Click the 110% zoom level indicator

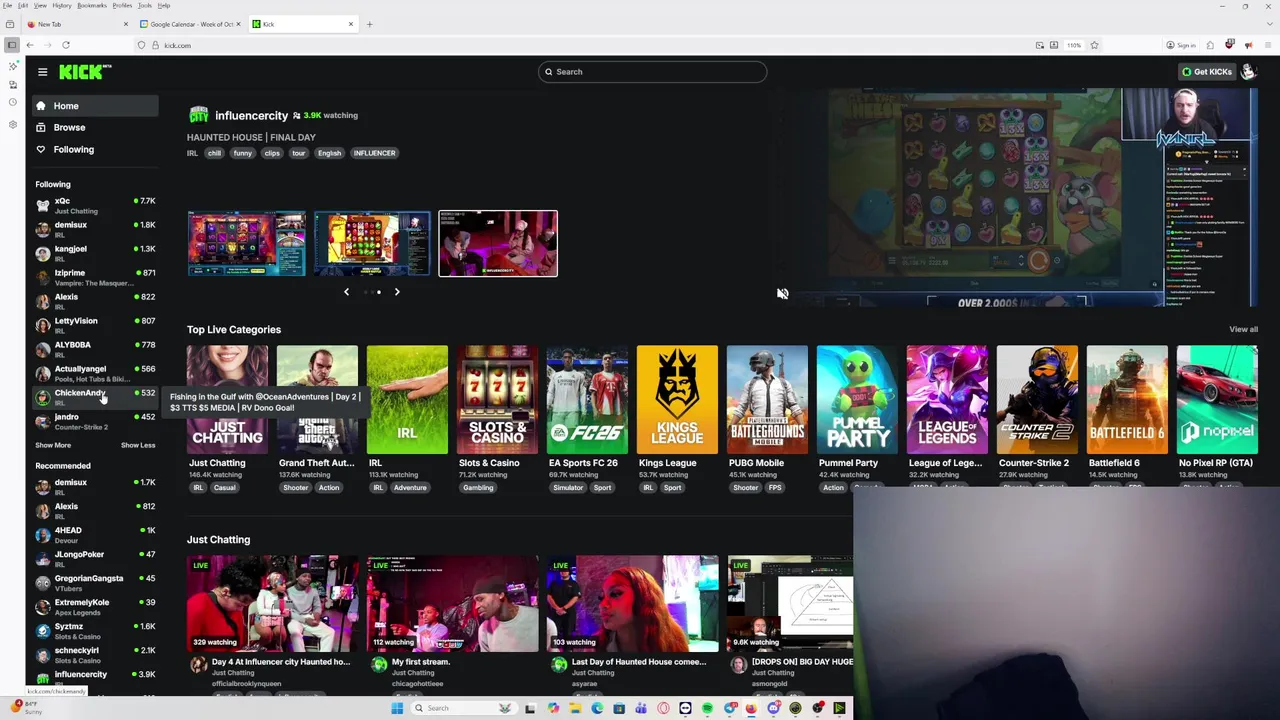tap(1074, 45)
